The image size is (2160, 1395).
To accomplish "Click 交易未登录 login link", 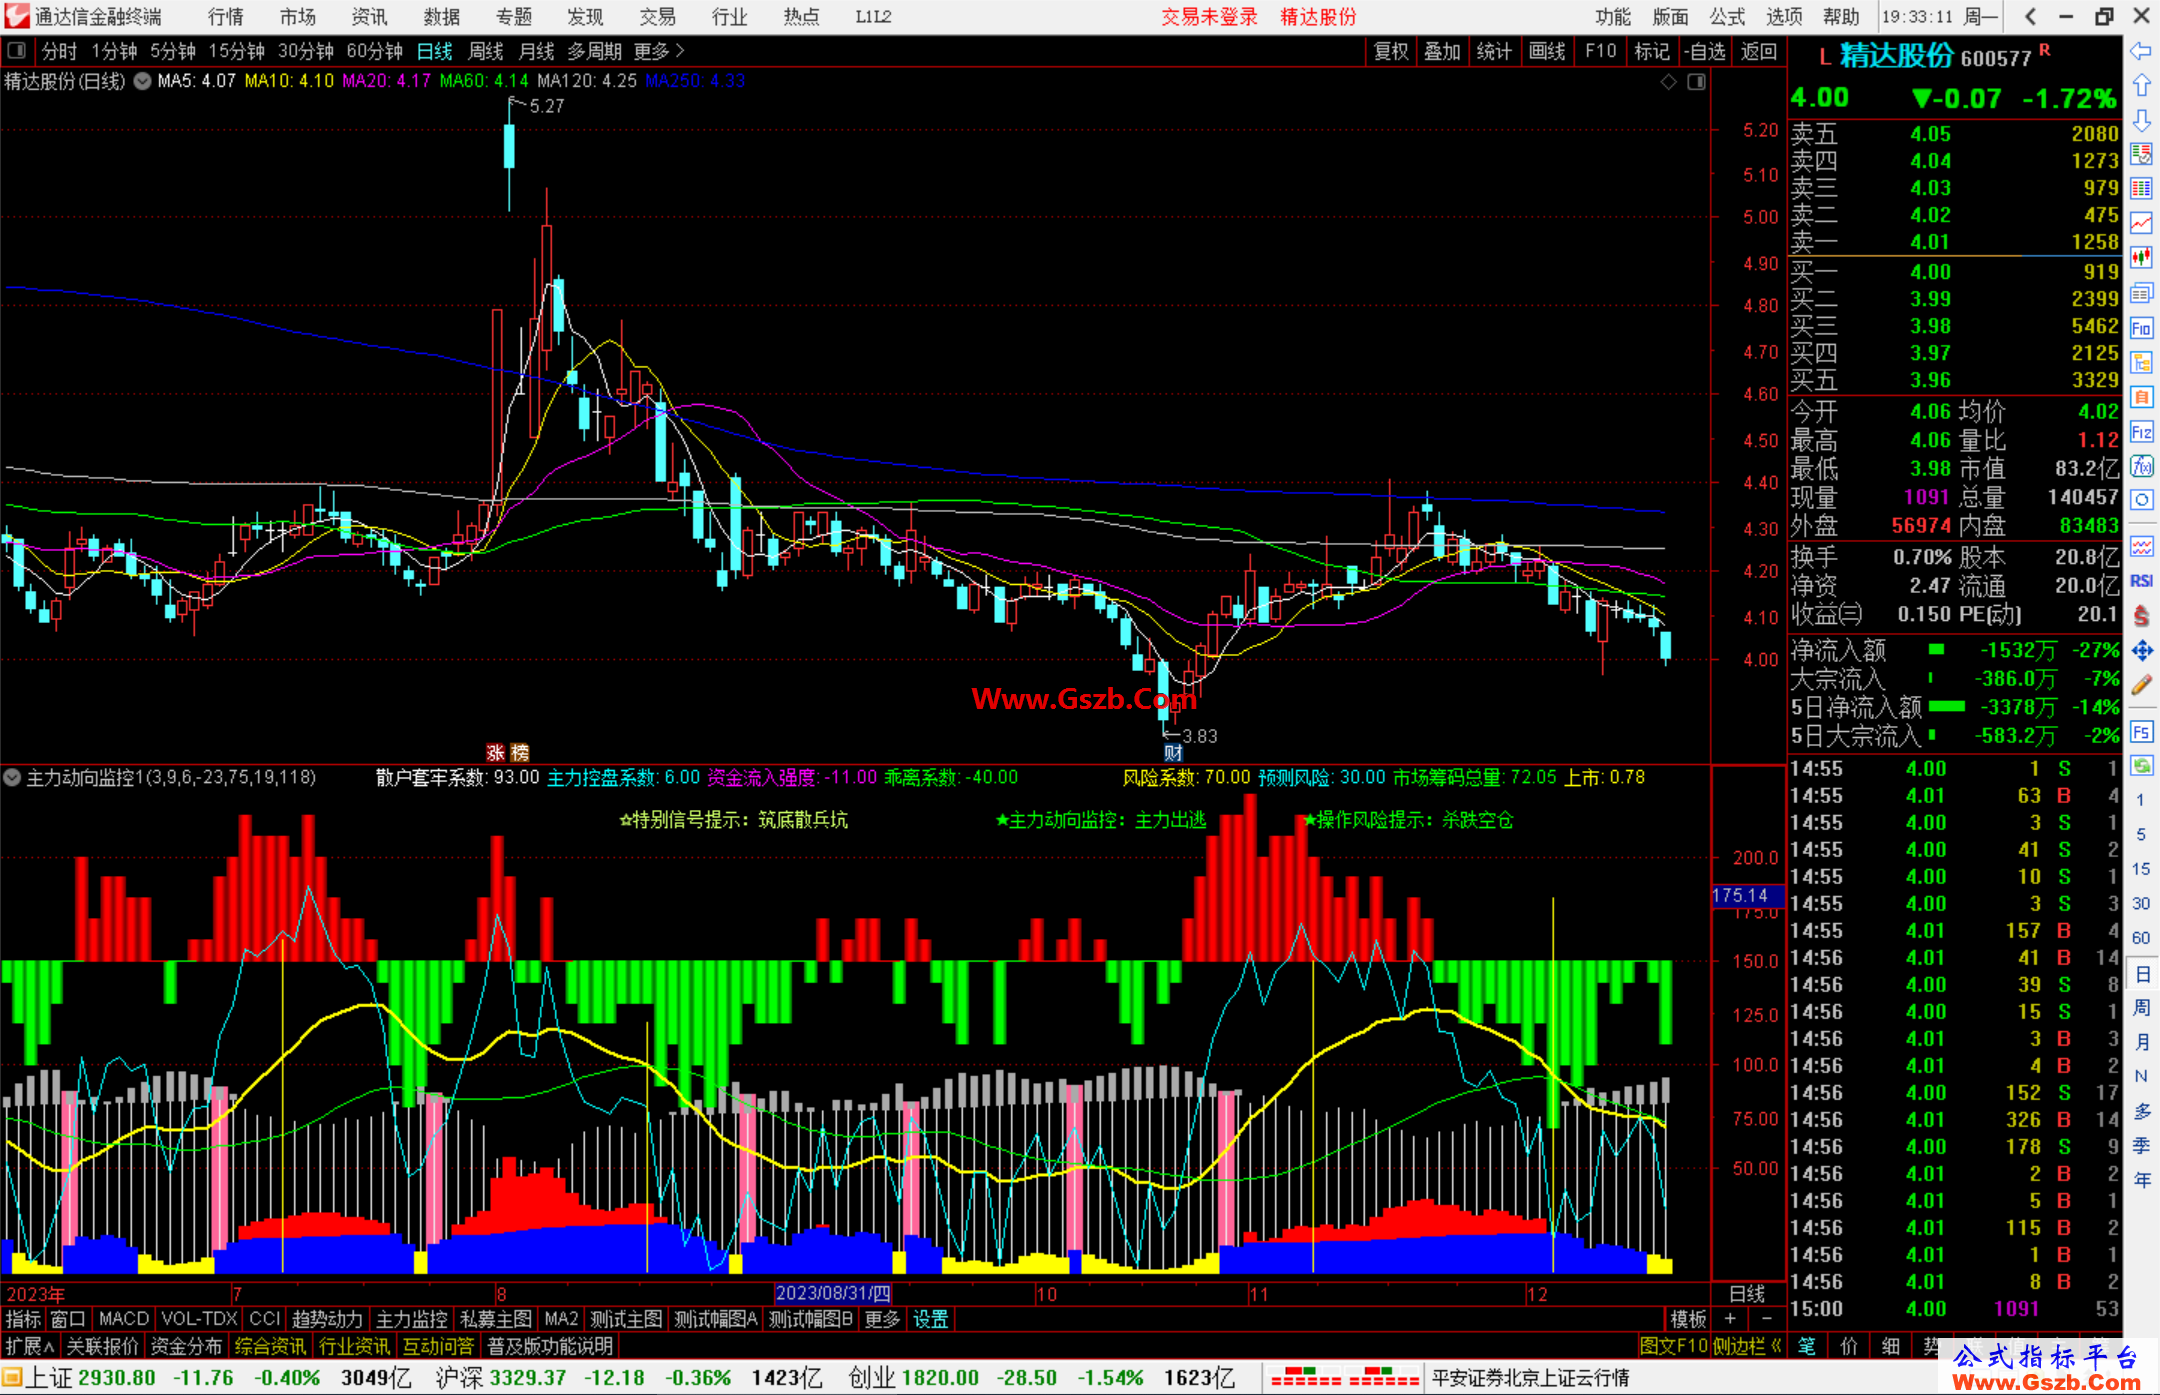I will pyautogui.click(x=1209, y=17).
